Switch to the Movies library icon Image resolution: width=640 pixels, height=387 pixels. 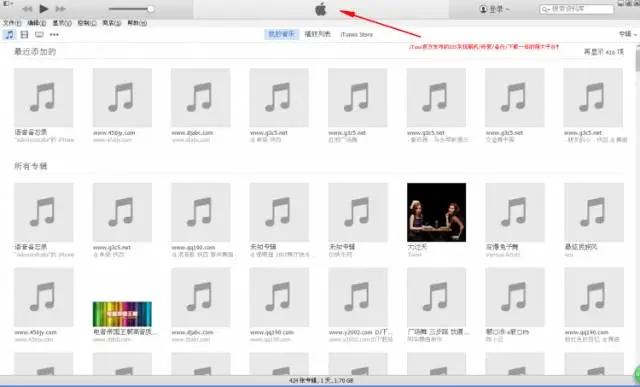24,35
